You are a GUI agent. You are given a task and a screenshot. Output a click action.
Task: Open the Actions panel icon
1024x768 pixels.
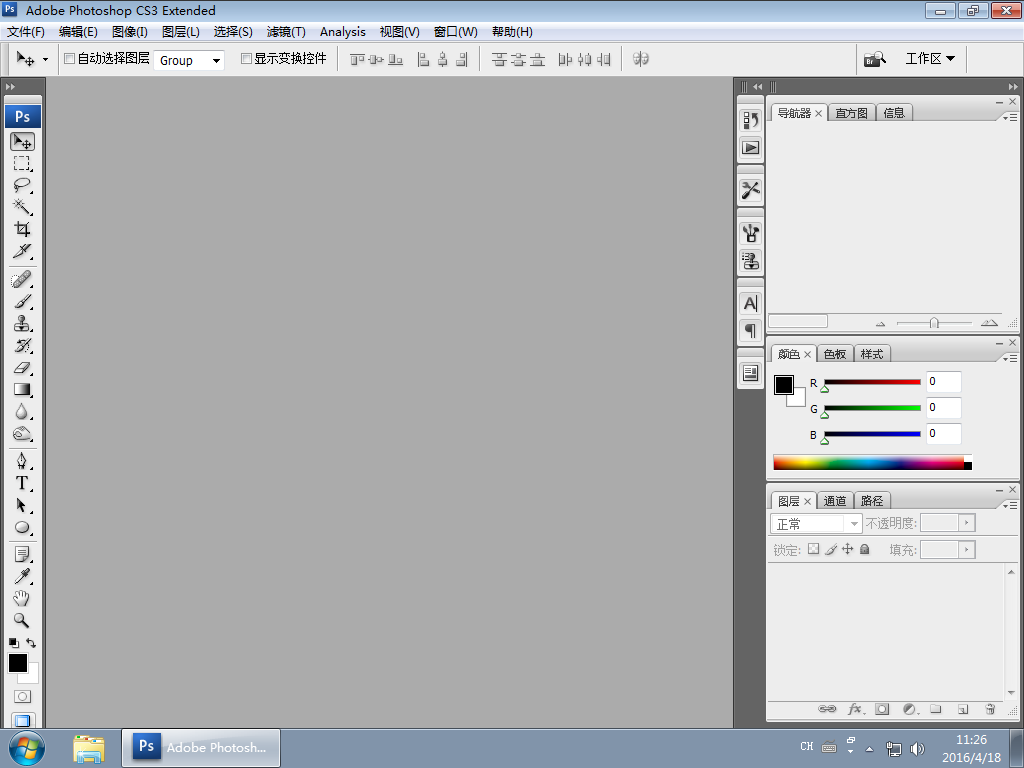(750, 148)
